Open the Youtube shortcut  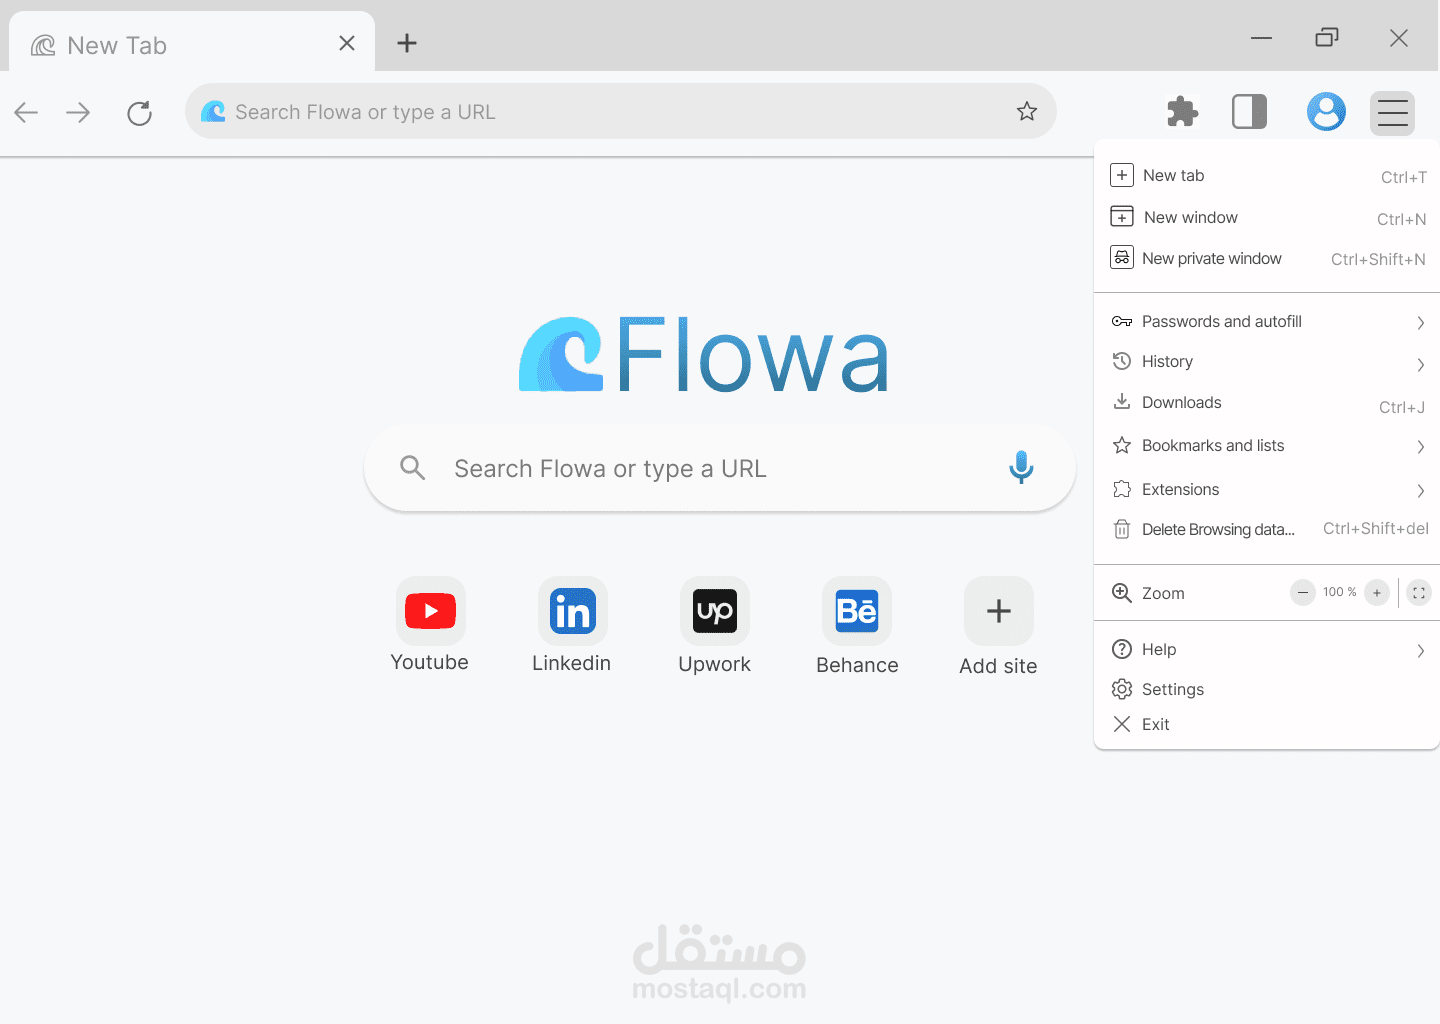(430, 626)
